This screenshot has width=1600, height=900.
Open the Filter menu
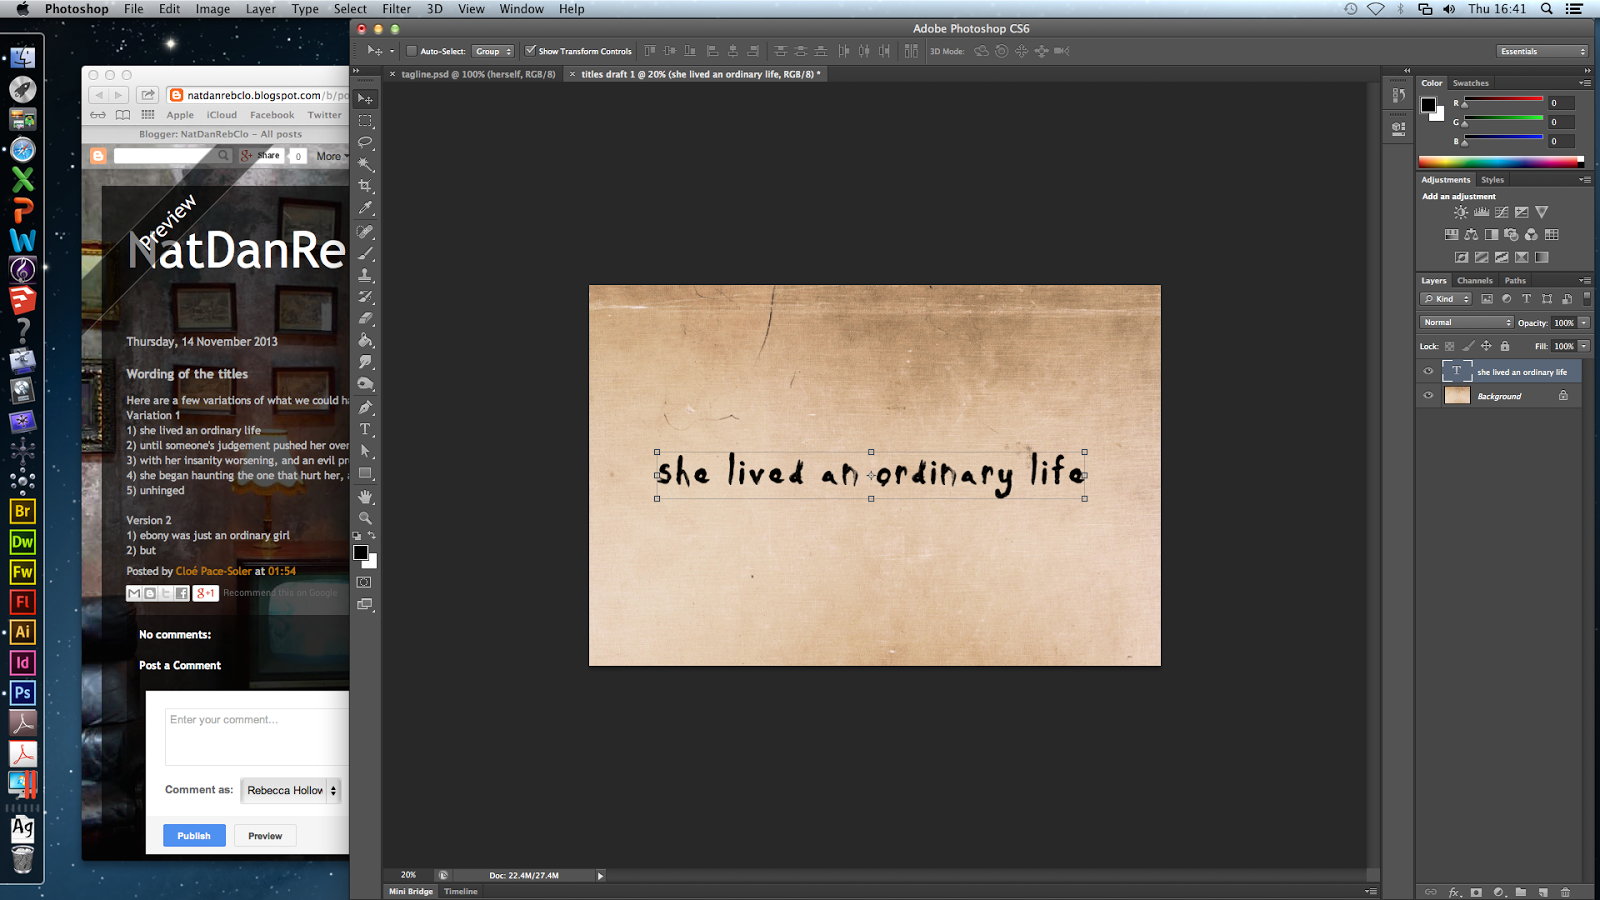pos(396,9)
